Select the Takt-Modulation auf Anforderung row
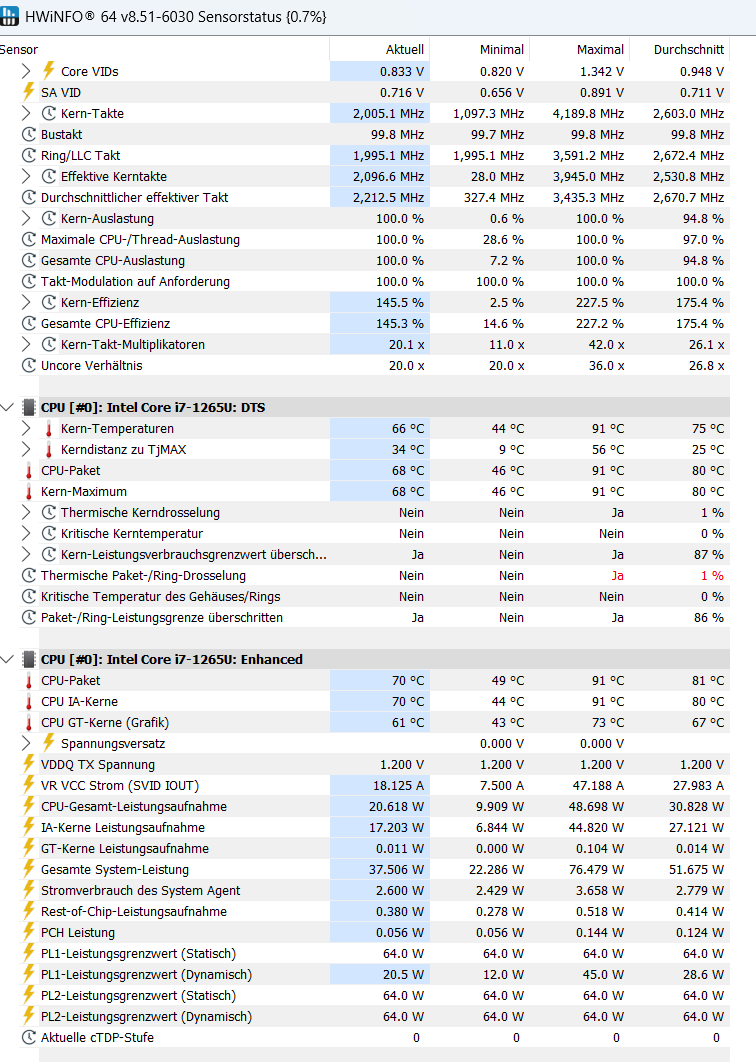The width and height of the screenshot is (756, 1062). coord(375,281)
